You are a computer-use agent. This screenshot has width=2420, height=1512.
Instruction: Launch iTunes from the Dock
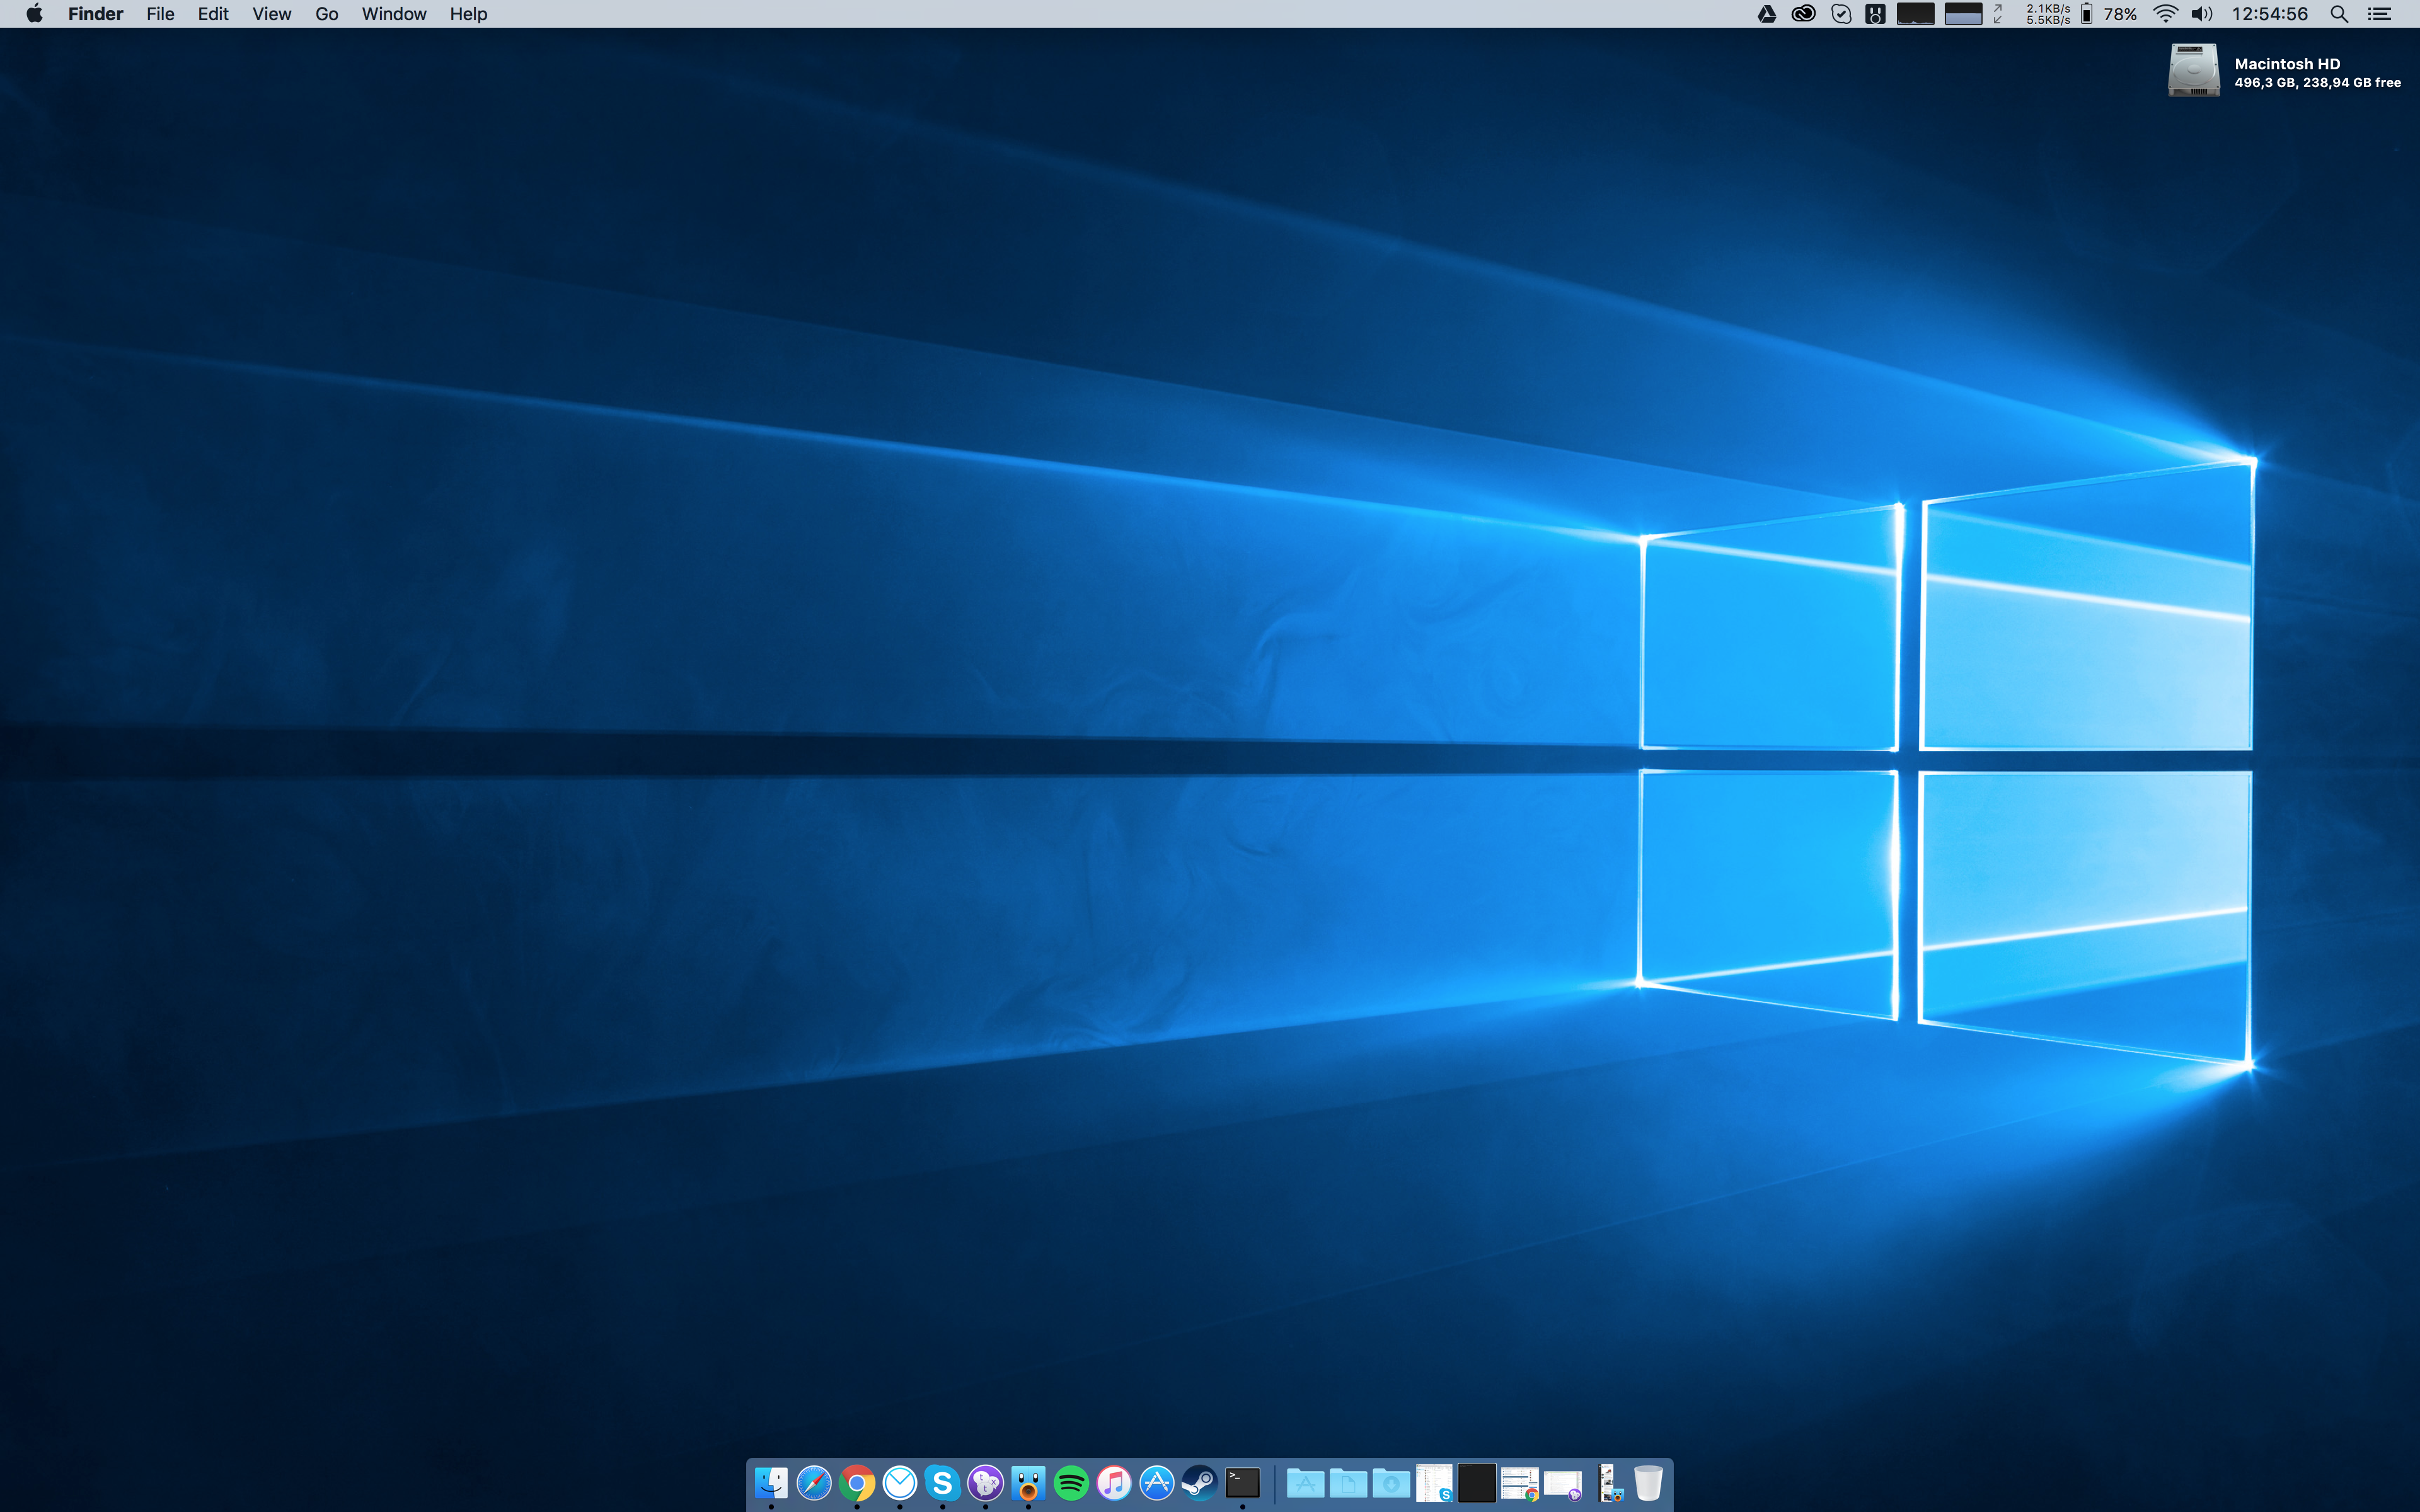[x=1114, y=1482]
